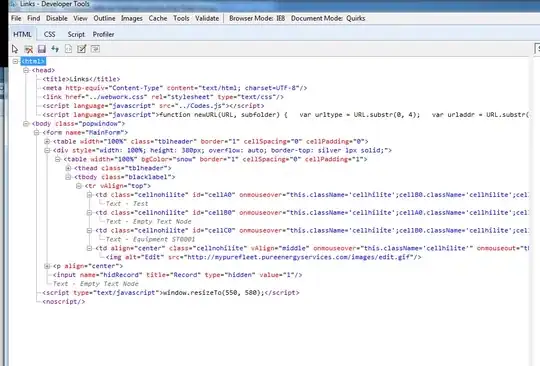Select 'Text - Empty Text Node' below hidRecord input

coord(96,284)
